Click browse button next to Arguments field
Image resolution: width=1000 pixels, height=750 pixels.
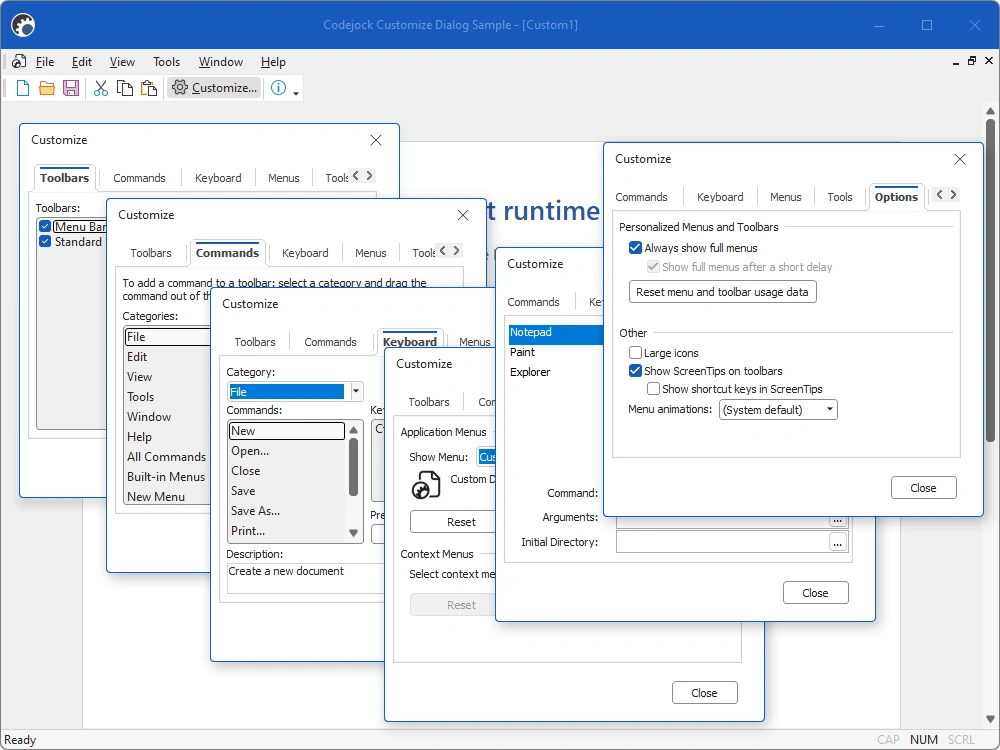(x=837, y=520)
